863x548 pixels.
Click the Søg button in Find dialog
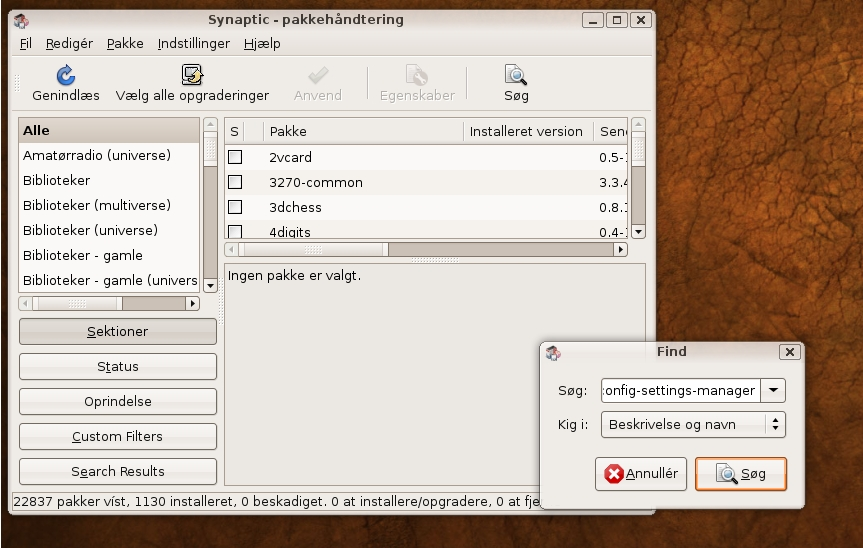pyautogui.click(x=741, y=474)
